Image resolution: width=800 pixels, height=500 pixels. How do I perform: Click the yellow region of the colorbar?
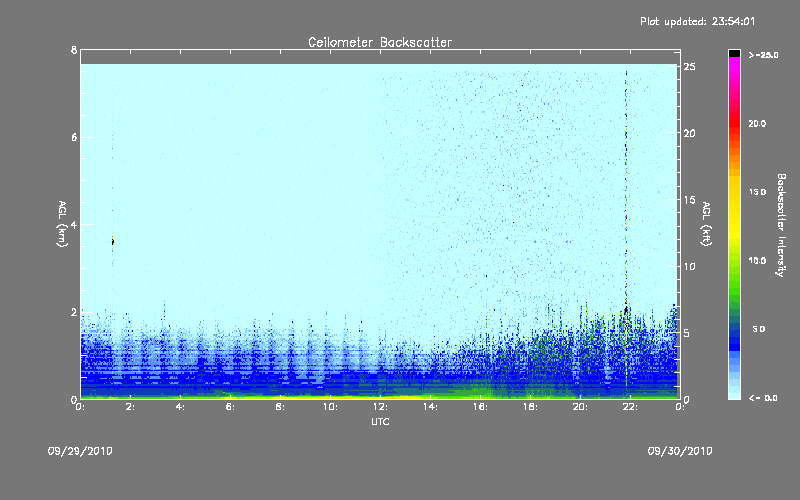coord(734,209)
